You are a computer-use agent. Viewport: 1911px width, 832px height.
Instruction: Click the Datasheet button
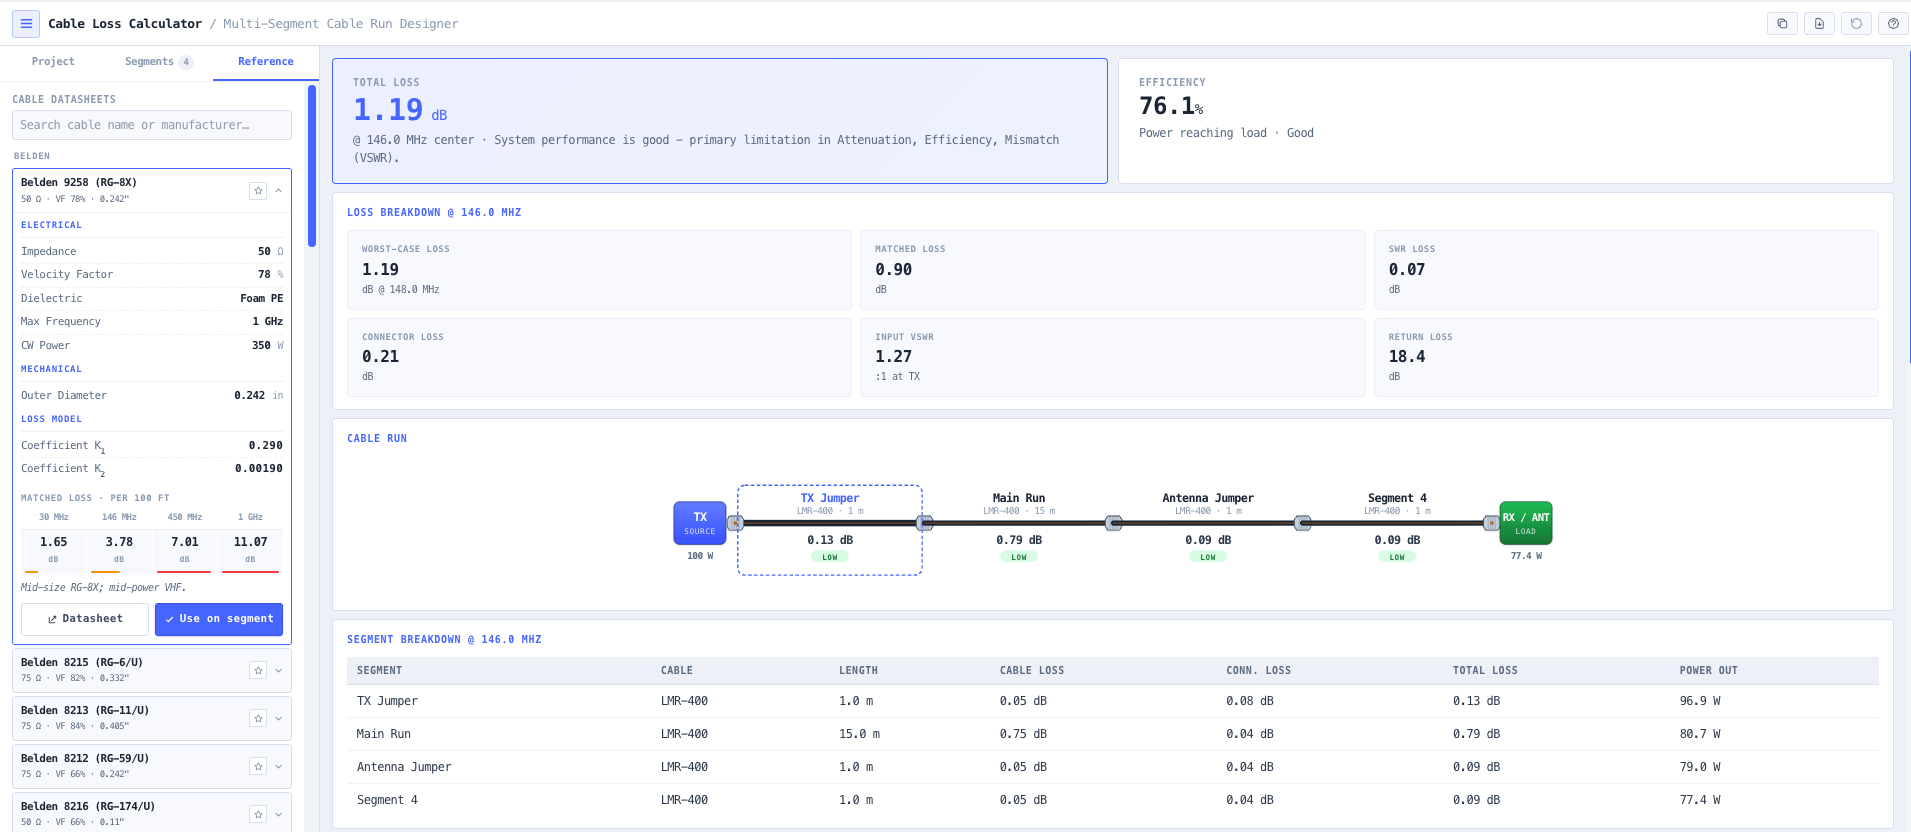(x=85, y=619)
